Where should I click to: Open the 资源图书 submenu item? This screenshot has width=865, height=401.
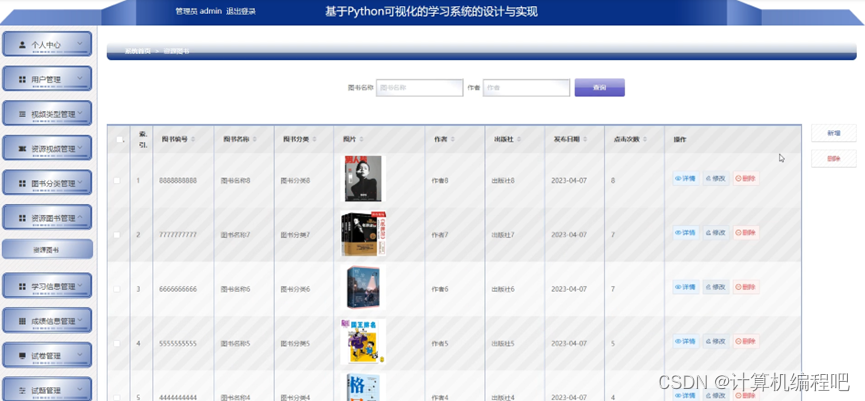pyautogui.click(x=47, y=249)
